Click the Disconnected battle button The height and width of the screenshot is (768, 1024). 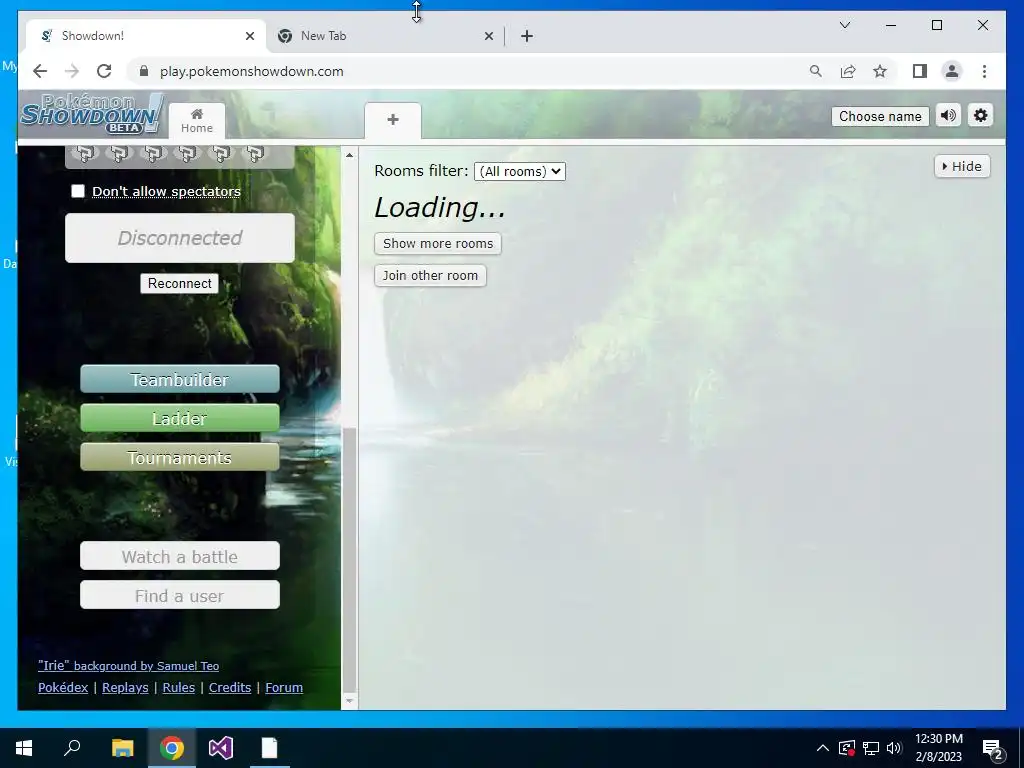(x=180, y=238)
